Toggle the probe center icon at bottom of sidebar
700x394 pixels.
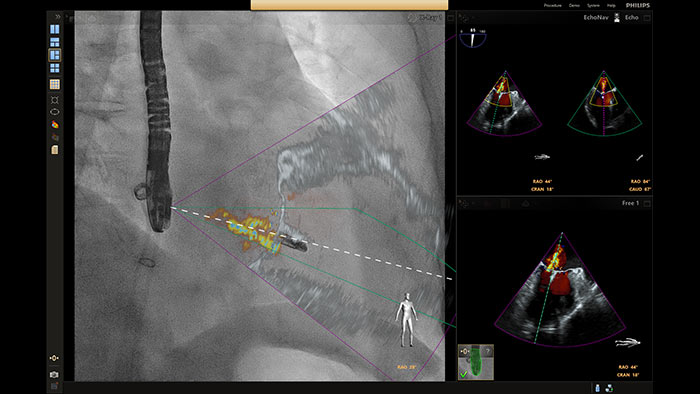[x=54, y=358]
